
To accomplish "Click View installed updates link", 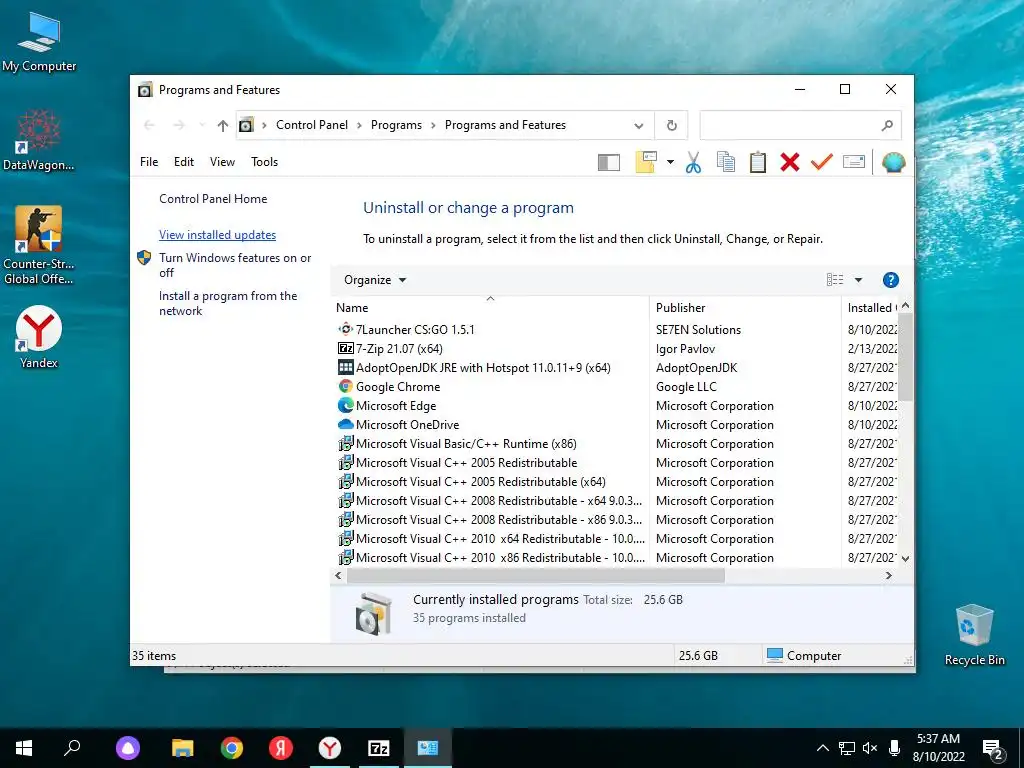I will [217, 235].
